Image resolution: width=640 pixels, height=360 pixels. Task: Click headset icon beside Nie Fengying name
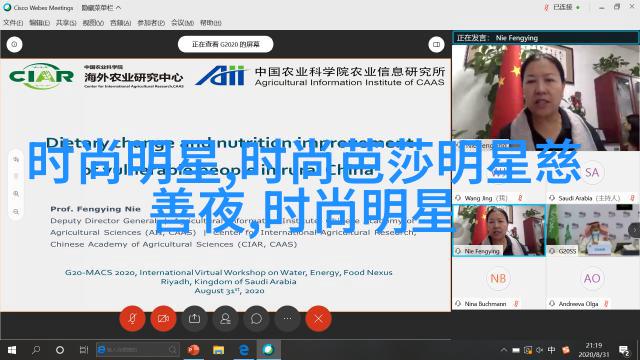click(x=458, y=251)
